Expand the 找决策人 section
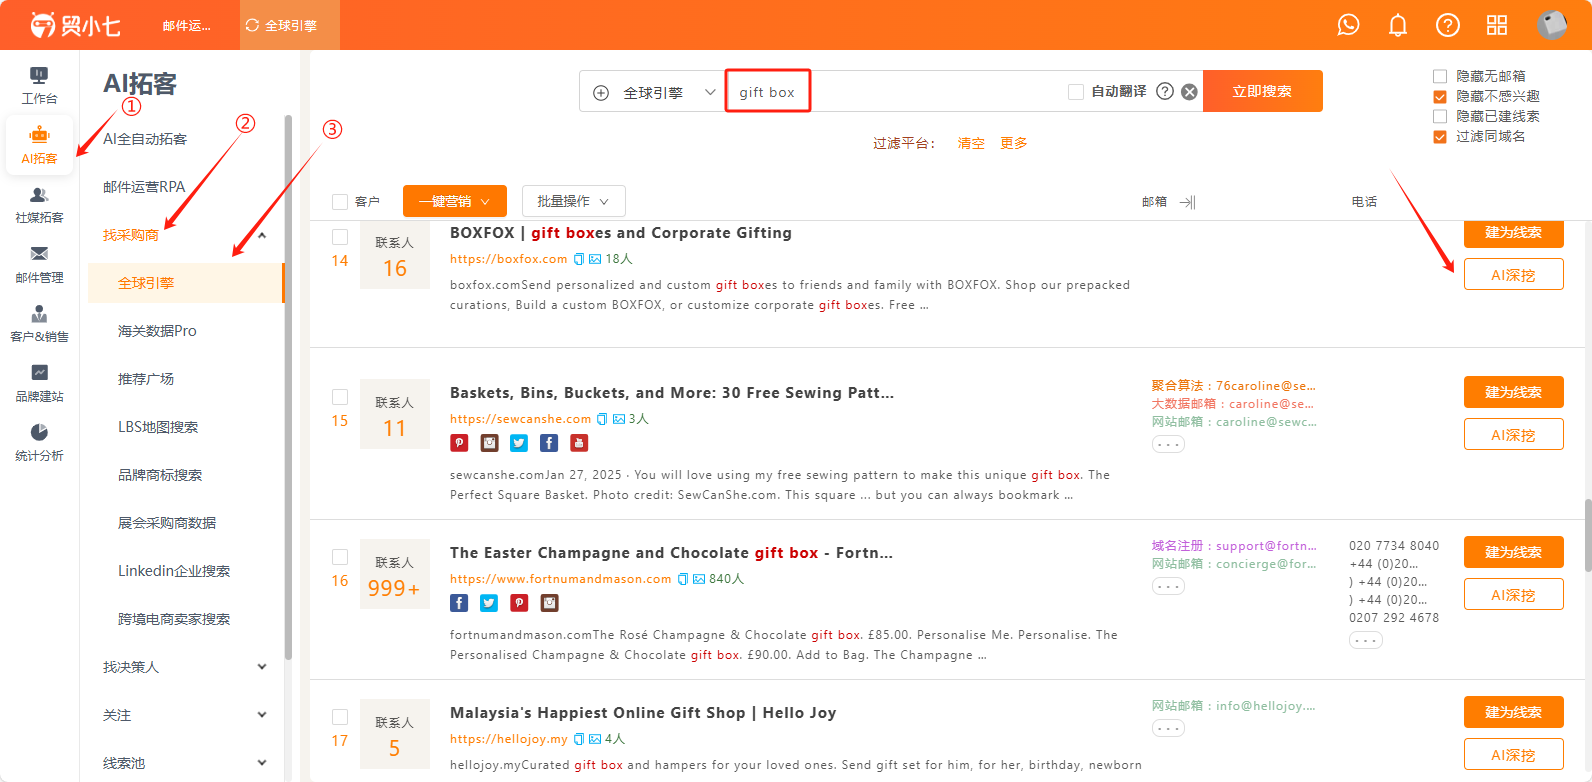 [262, 667]
